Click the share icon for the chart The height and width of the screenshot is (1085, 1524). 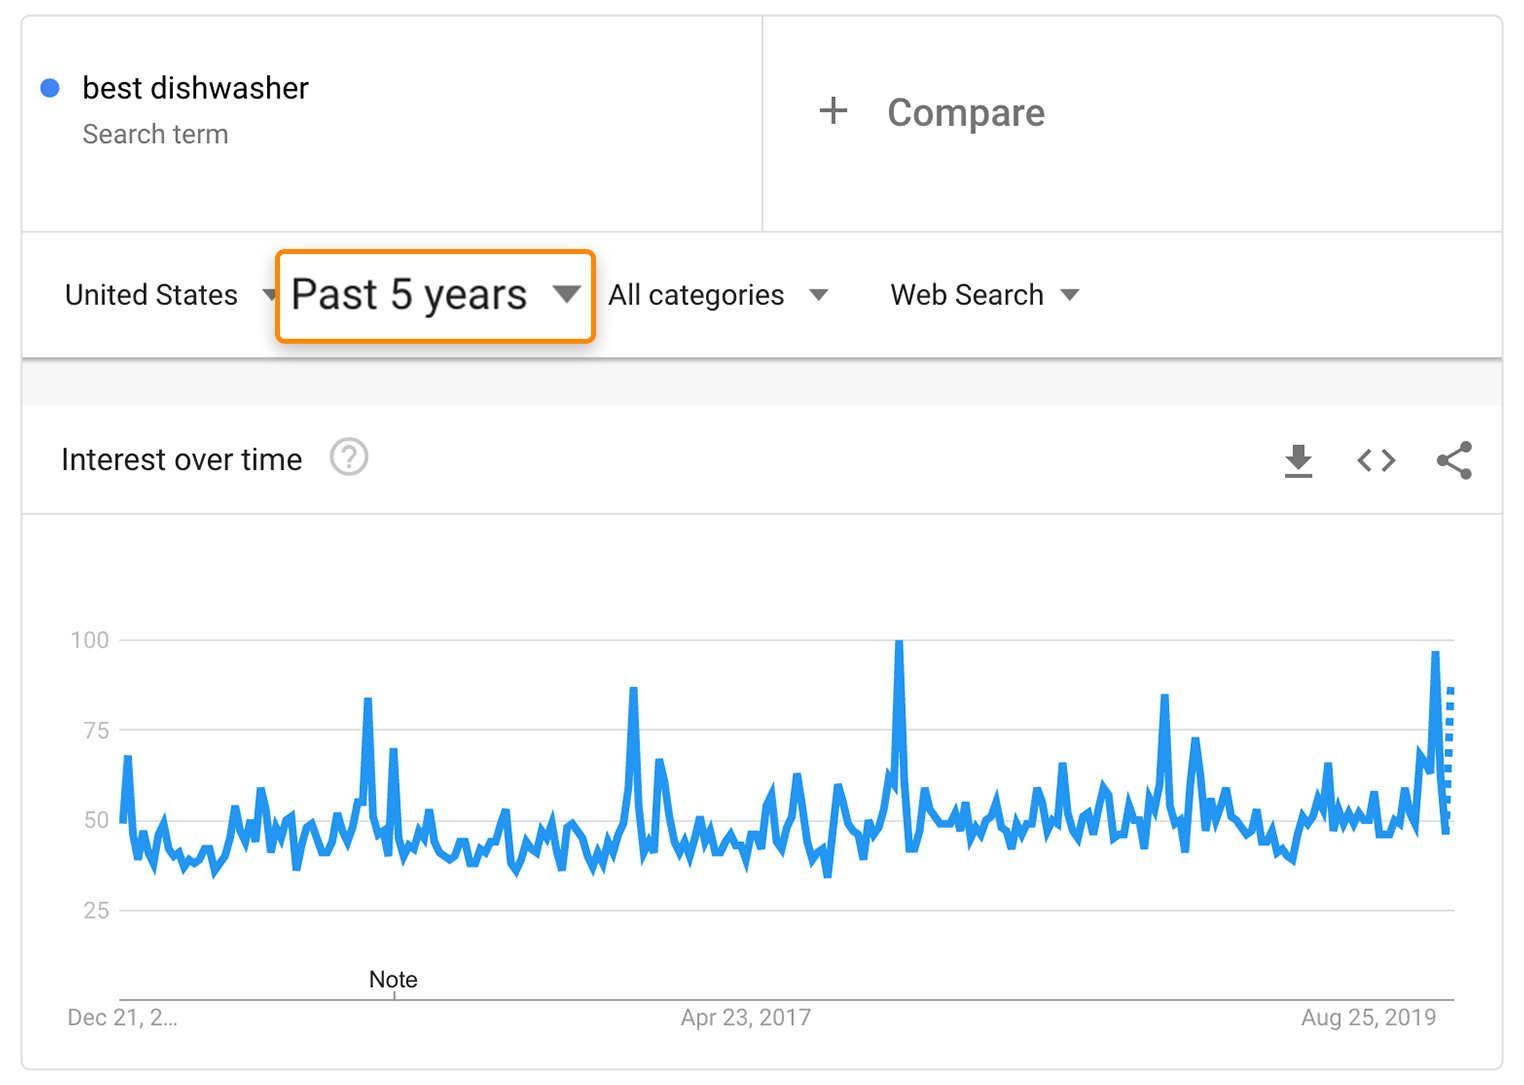[x=1454, y=460]
